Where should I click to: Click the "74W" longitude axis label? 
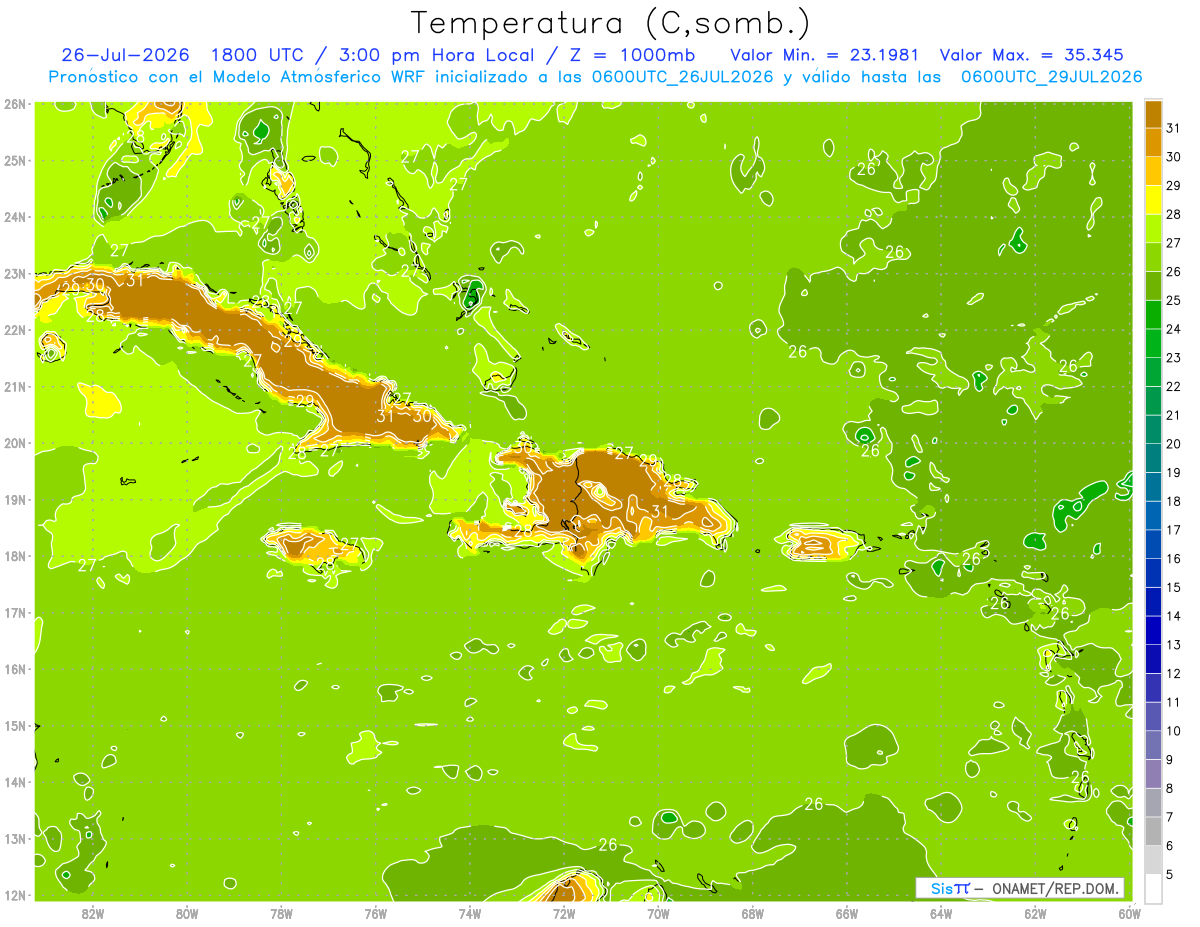[470, 913]
